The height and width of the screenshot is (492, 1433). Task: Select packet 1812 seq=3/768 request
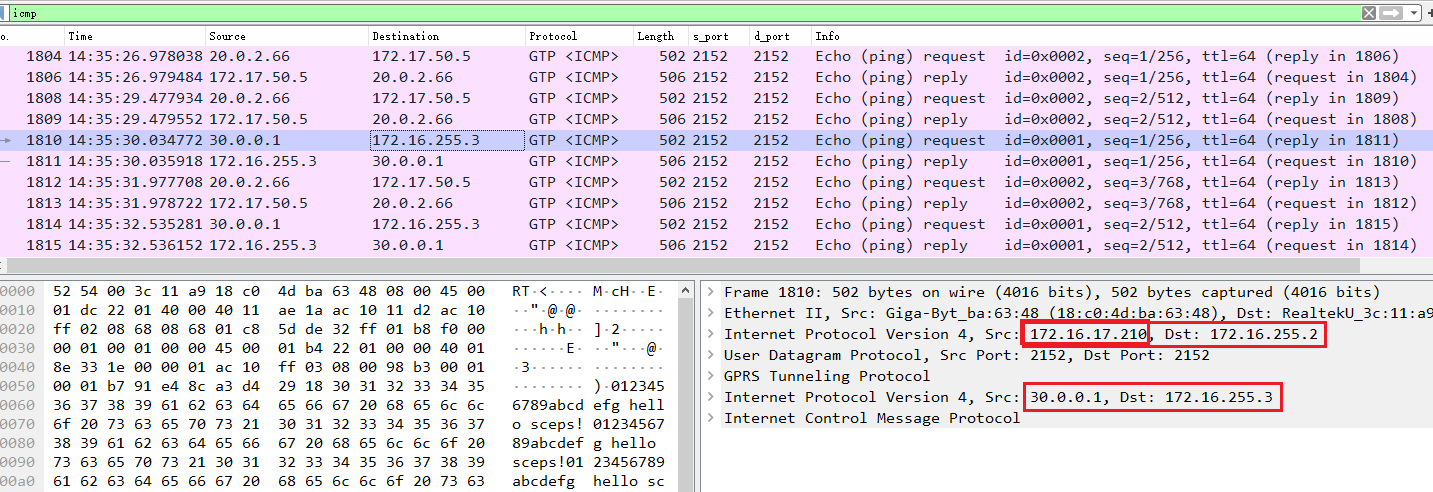click(x=716, y=182)
